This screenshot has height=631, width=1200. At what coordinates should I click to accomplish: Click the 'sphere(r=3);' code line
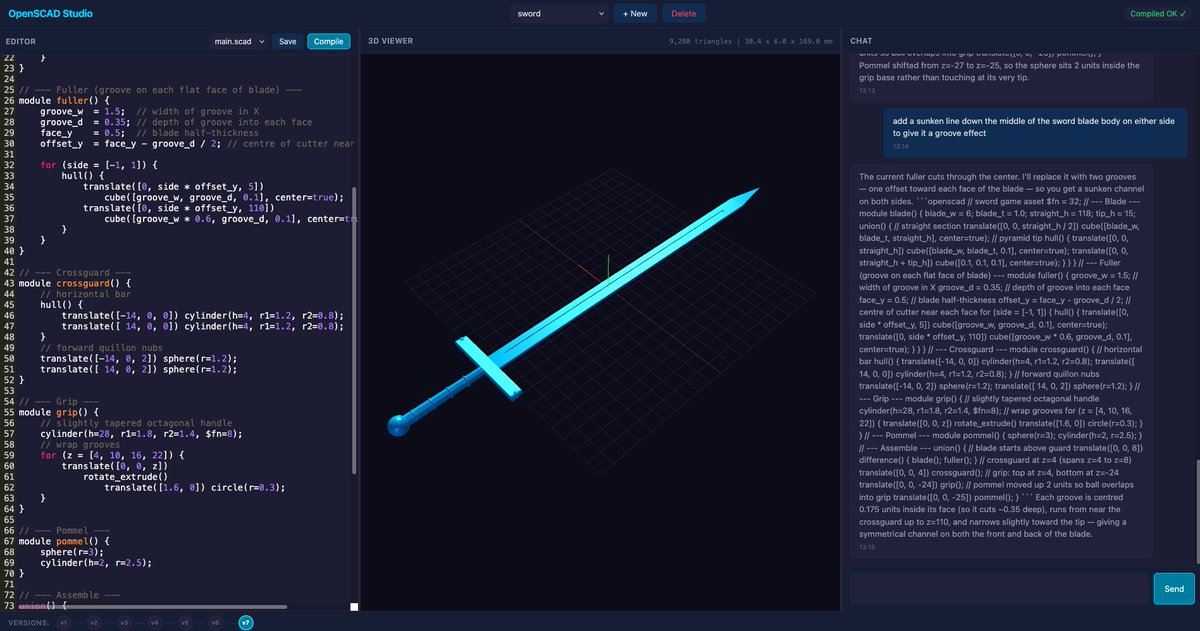coord(73,552)
